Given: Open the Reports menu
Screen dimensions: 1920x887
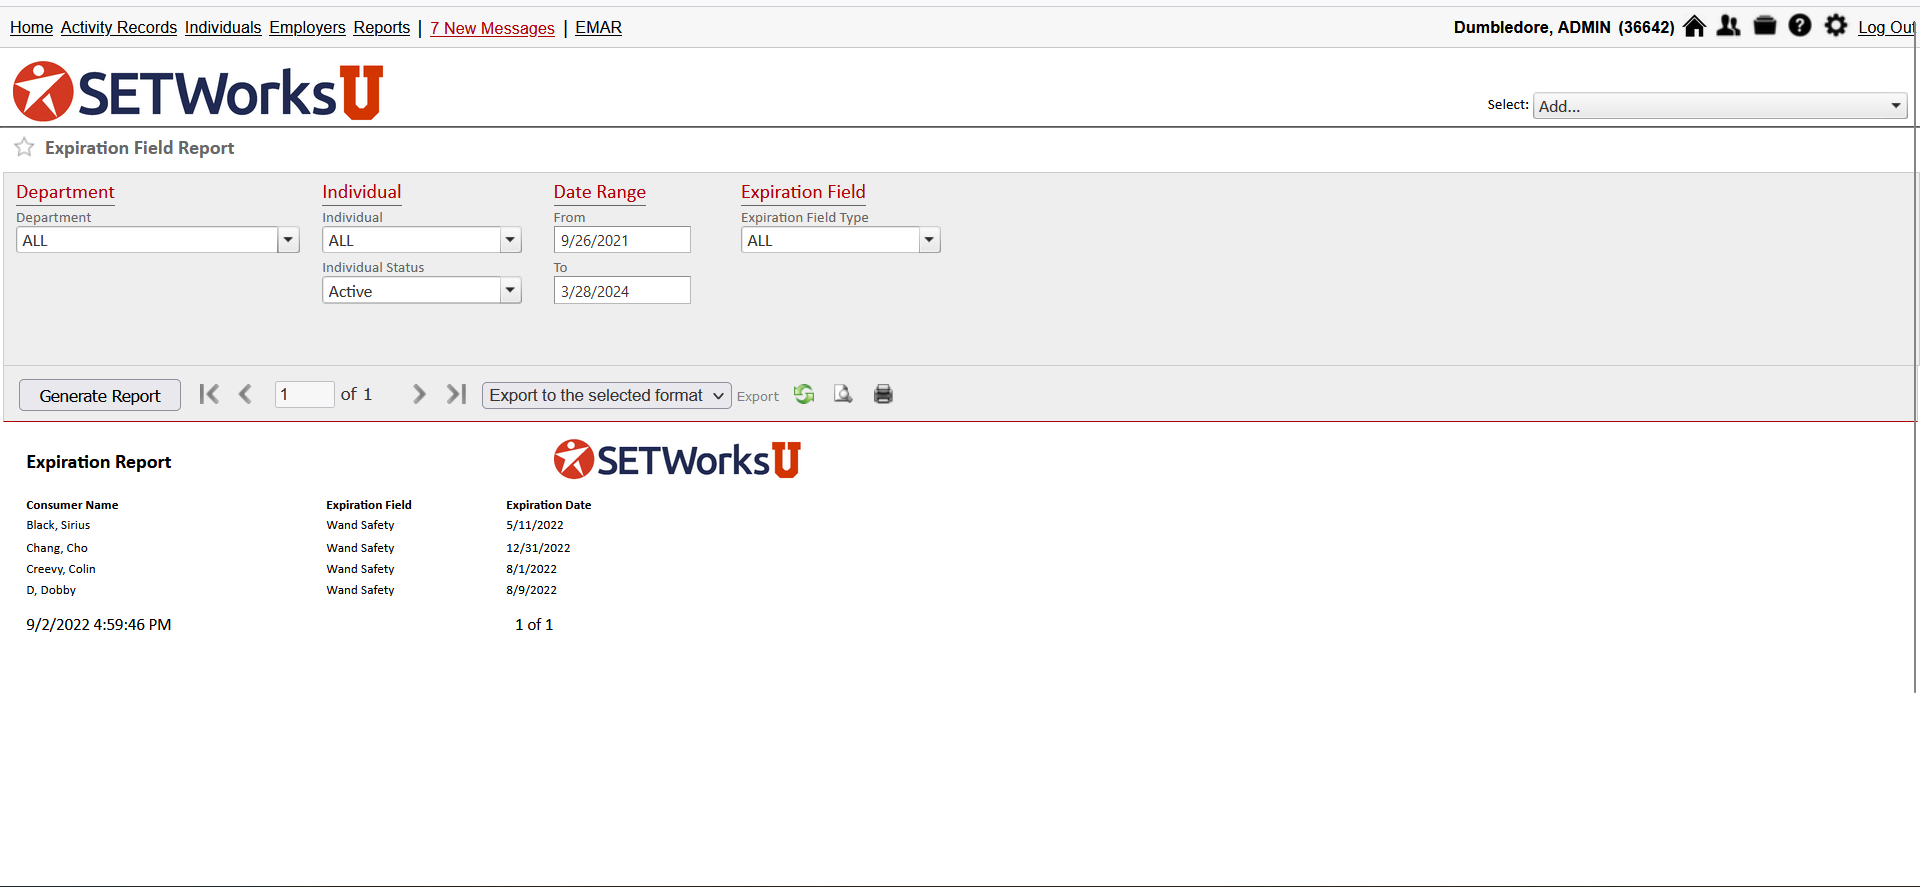Looking at the screenshot, I should pyautogui.click(x=382, y=28).
